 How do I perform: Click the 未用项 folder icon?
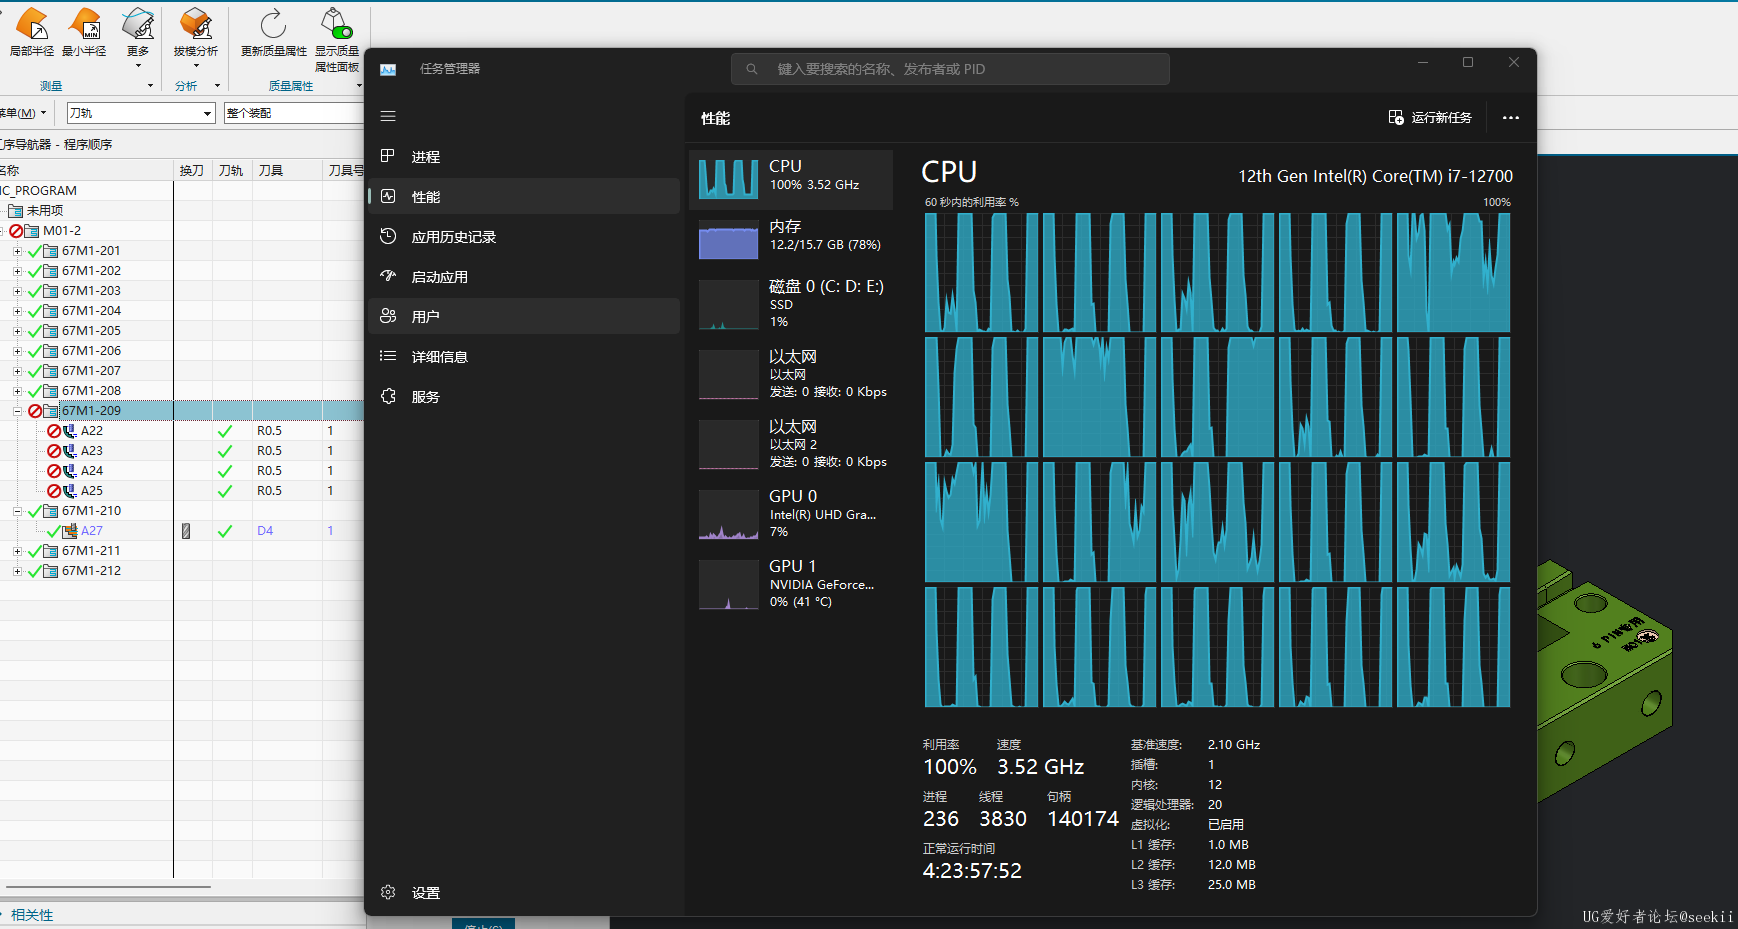click(x=15, y=211)
